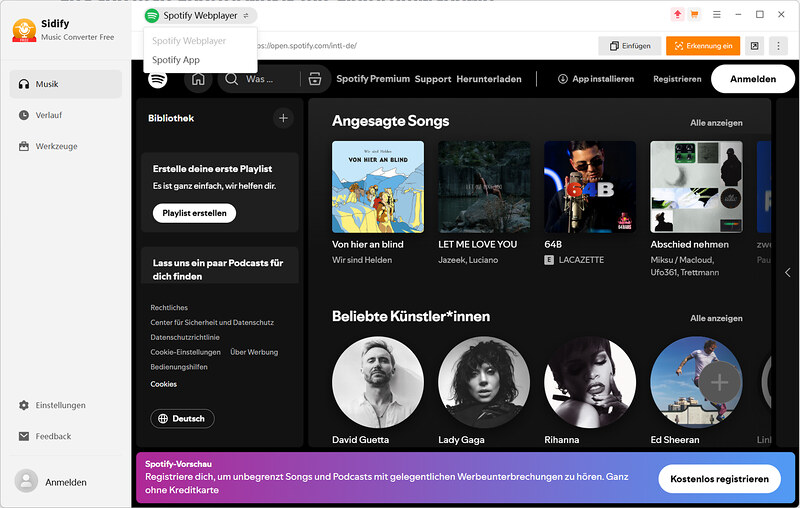Open the Herunterladen link

489,79
